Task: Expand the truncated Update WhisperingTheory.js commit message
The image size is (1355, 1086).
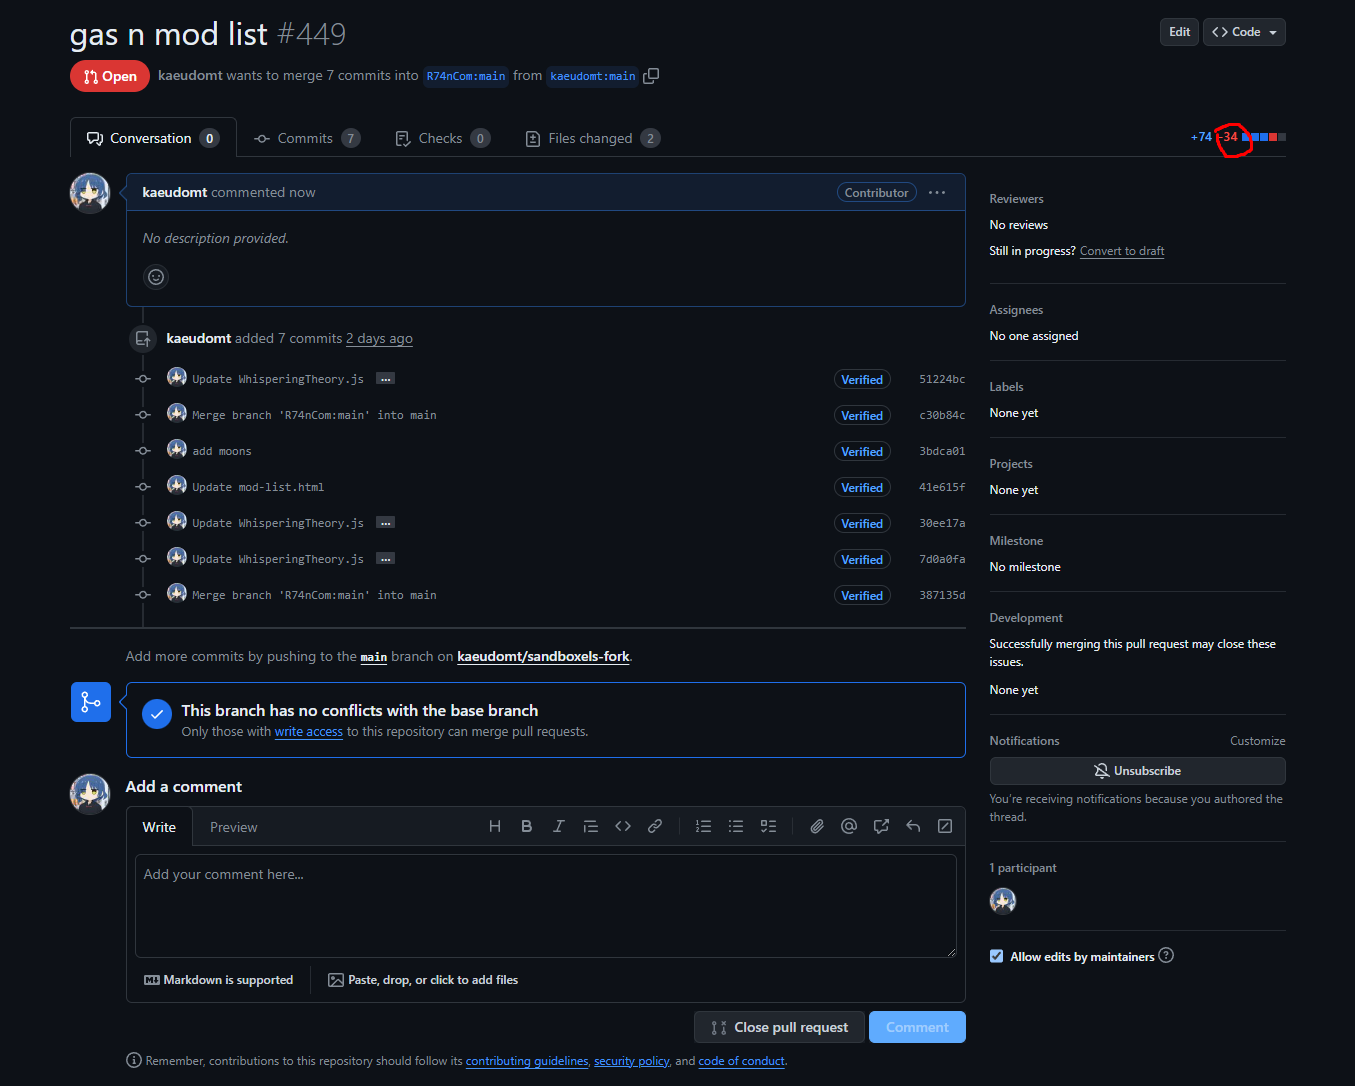Action: click(385, 378)
